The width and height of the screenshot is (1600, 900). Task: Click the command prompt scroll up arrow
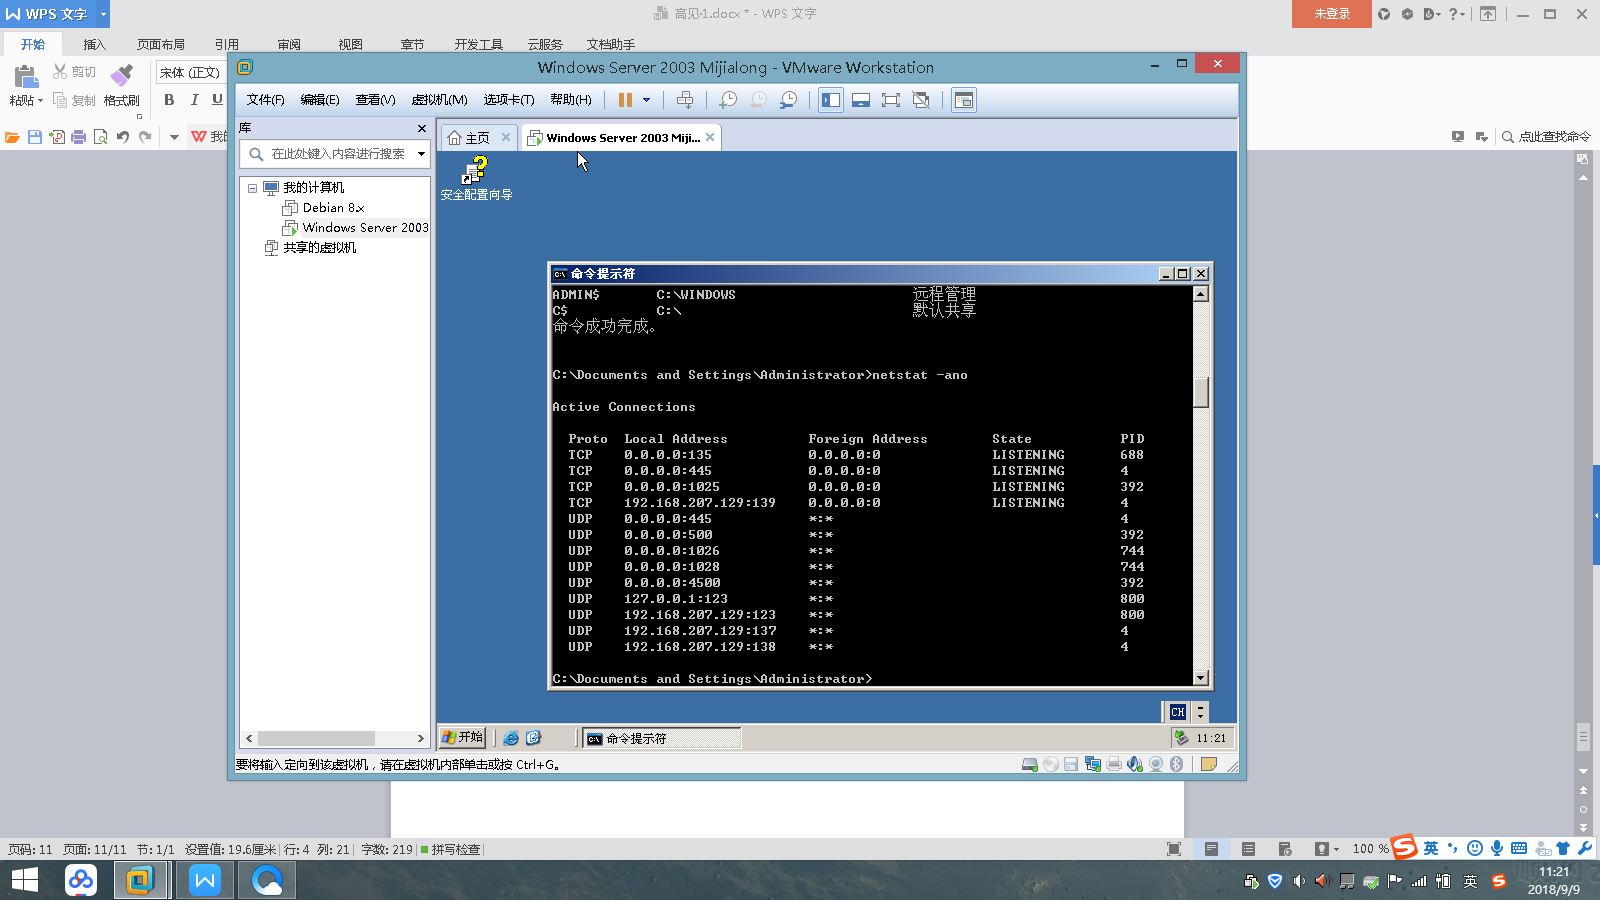coord(1201,294)
